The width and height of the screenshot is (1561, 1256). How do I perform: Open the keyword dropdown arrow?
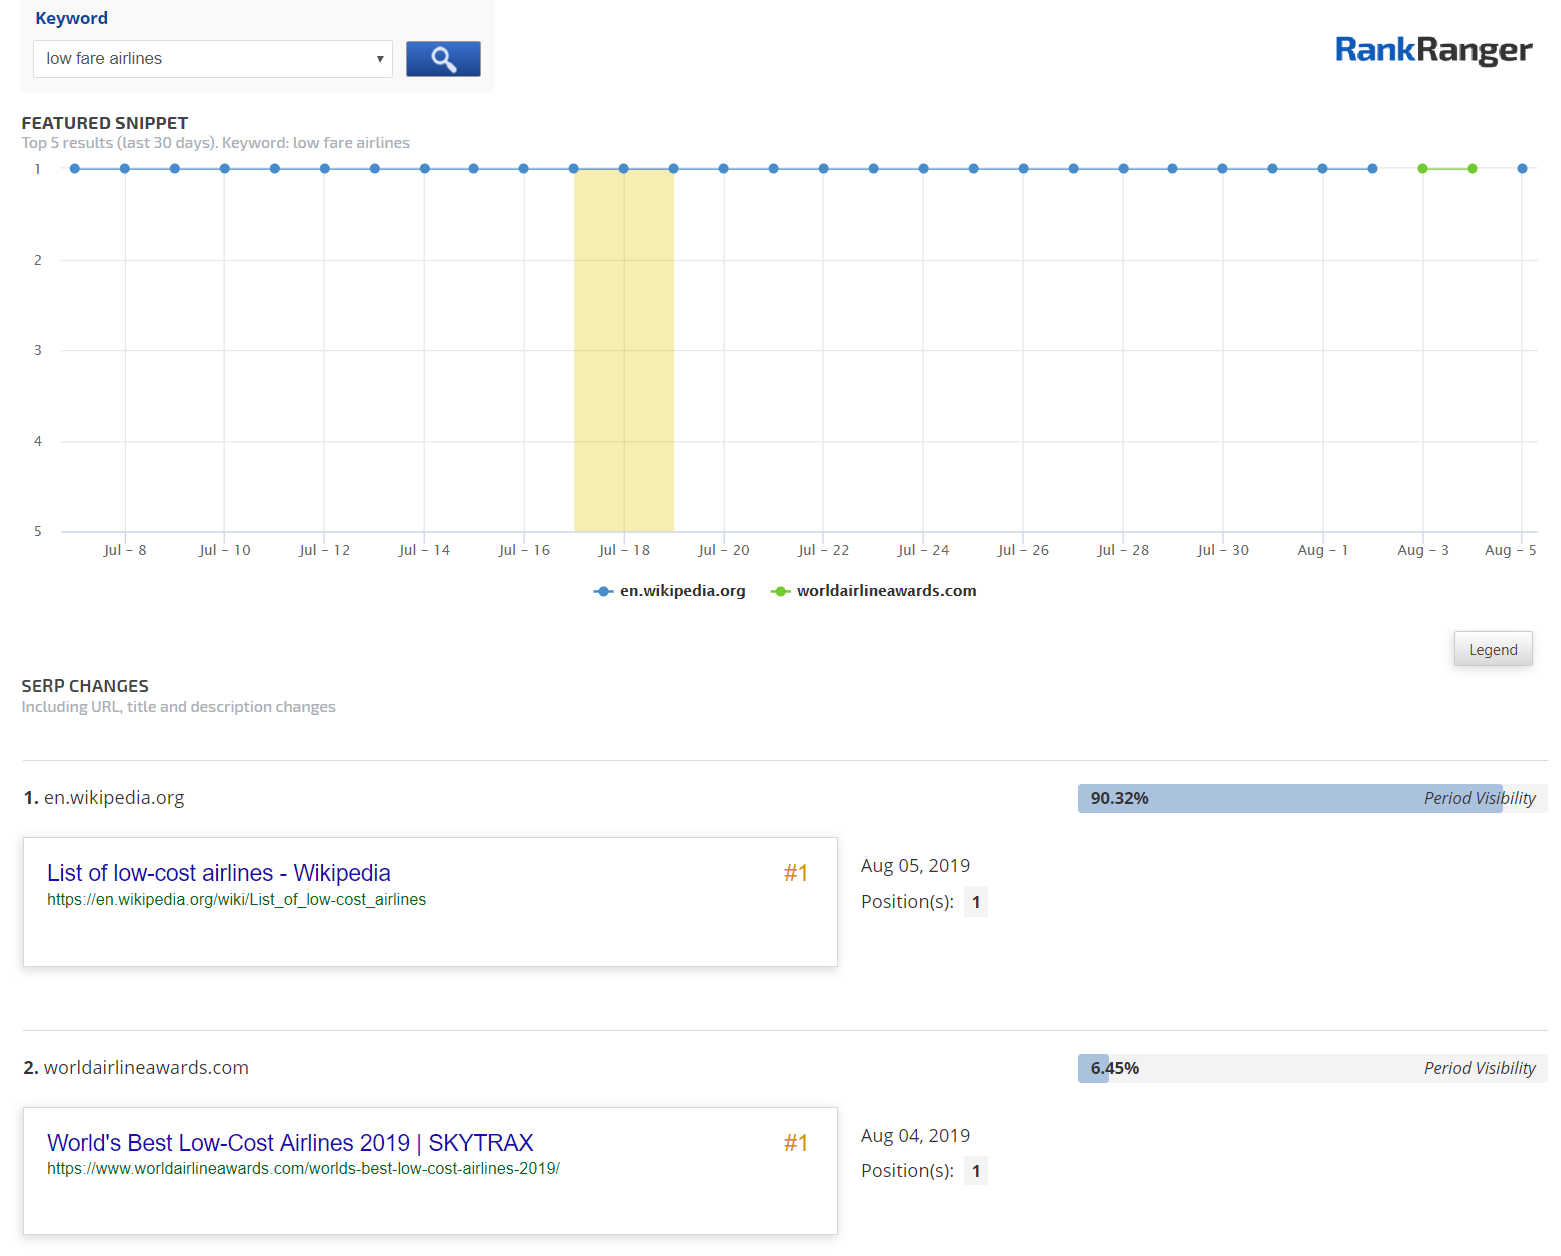(x=380, y=59)
